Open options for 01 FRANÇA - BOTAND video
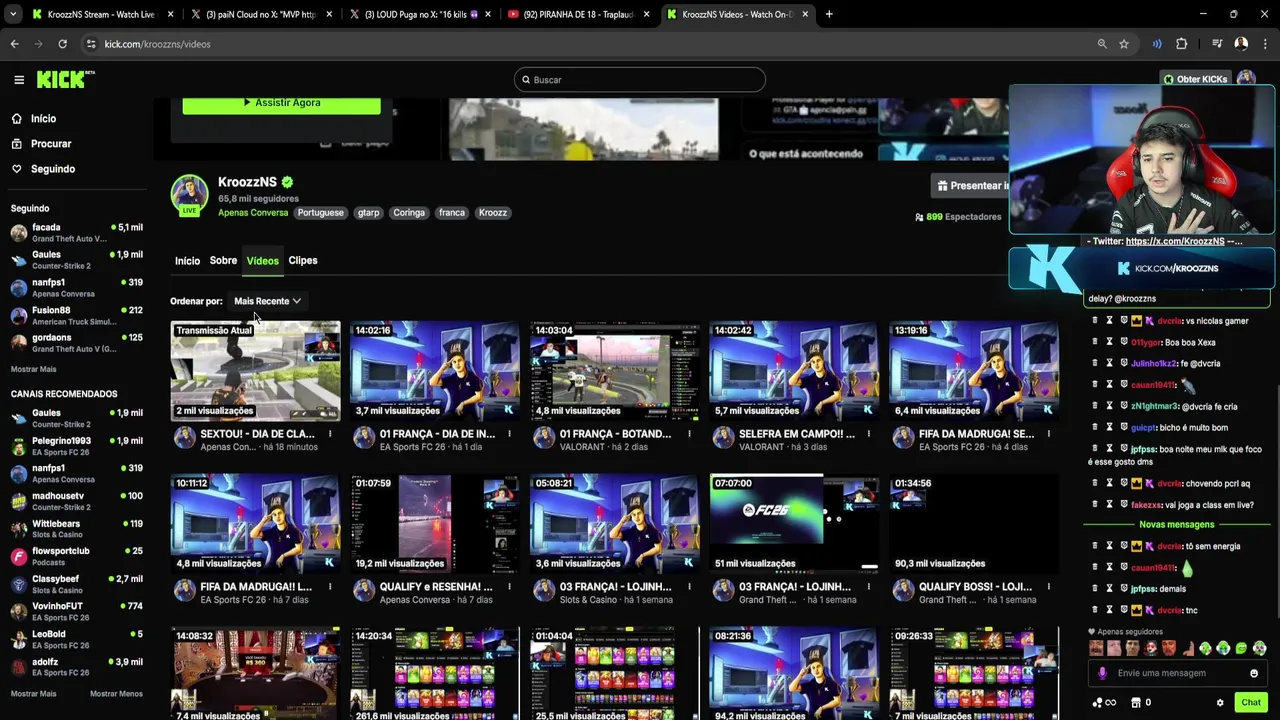 pyautogui.click(x=689, y=434)
